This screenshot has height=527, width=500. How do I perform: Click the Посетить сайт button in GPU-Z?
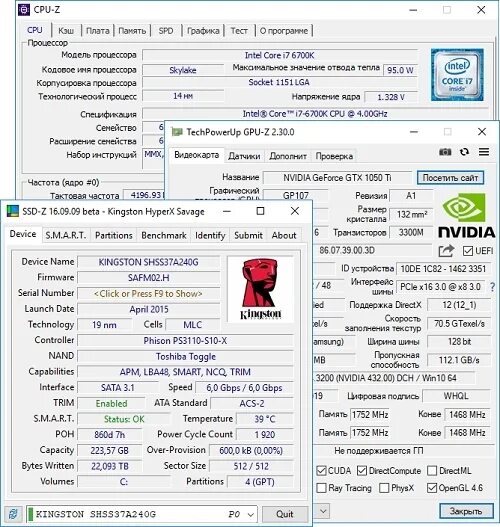(450, 177)
